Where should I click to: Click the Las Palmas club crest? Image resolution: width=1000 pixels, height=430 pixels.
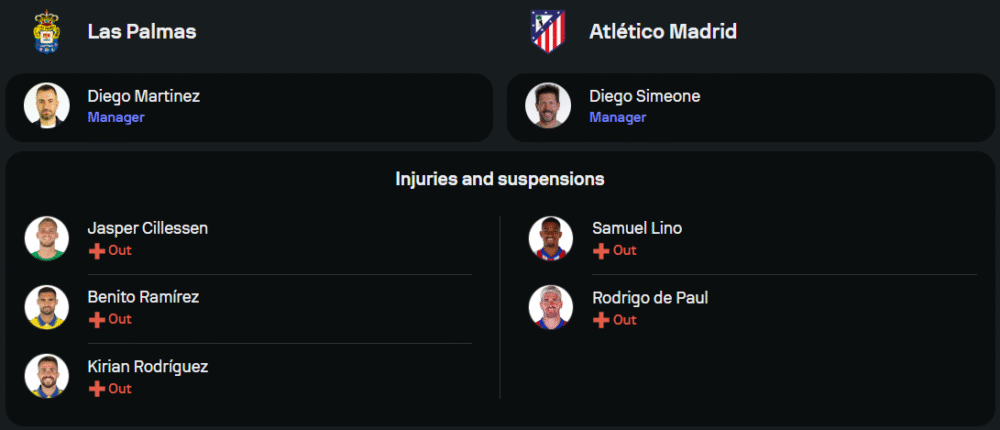coord(47,32)
